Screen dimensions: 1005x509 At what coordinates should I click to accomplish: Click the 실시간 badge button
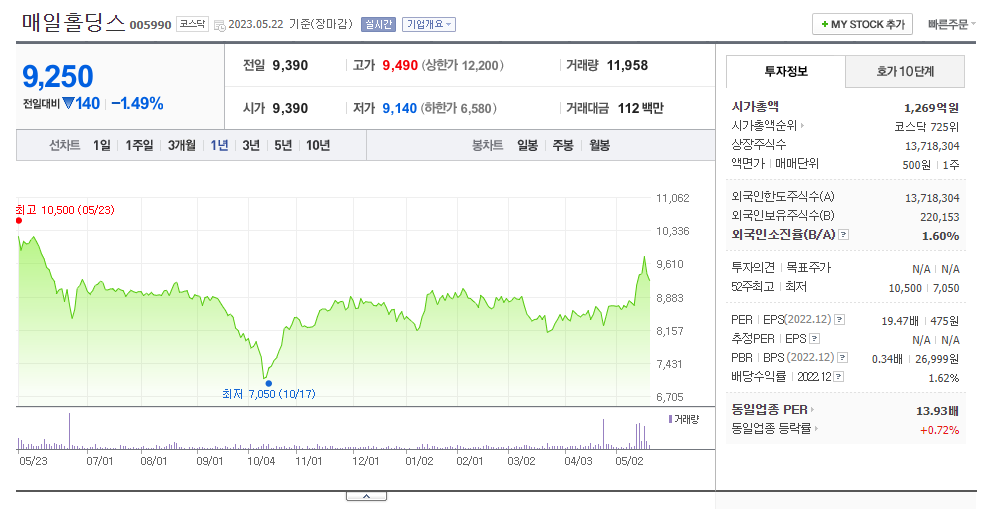[379, 24]
